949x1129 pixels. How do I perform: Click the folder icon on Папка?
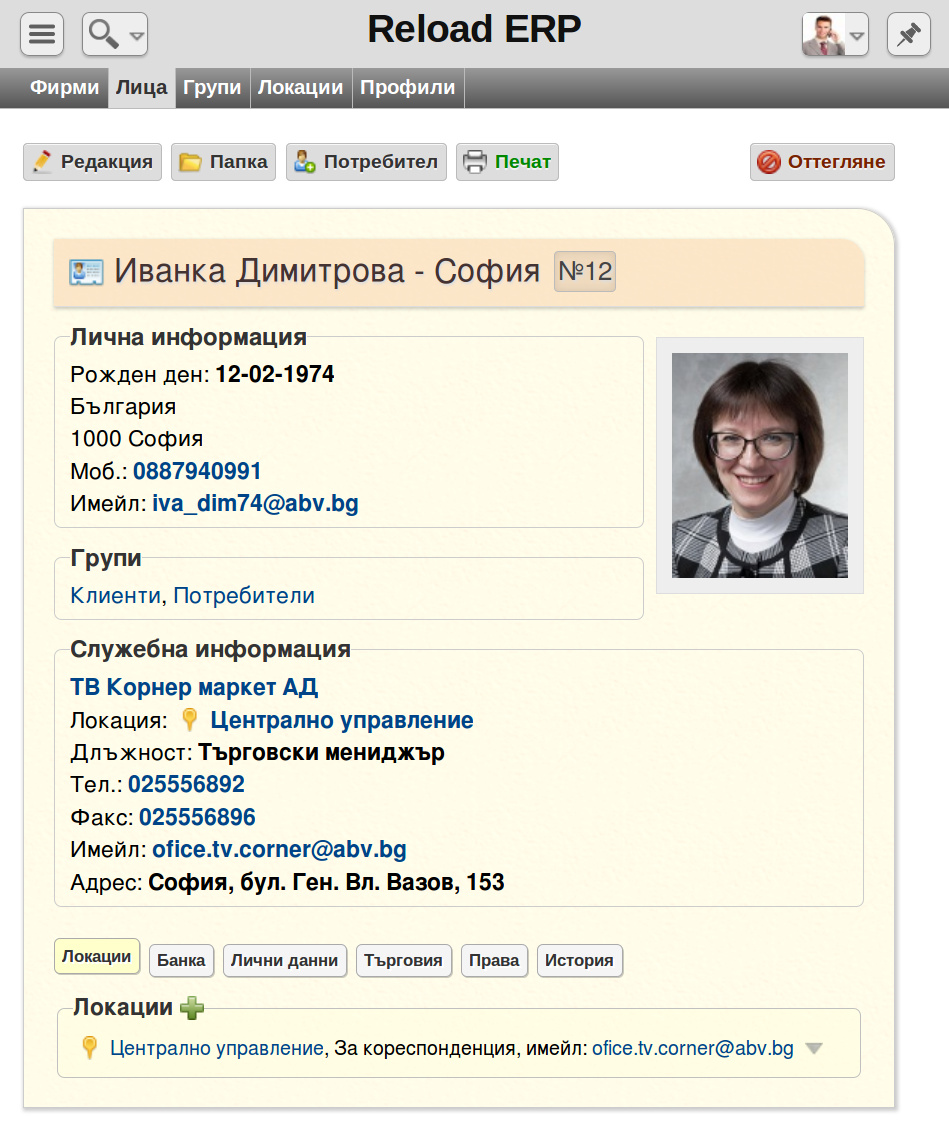click(x=190, y=162)
